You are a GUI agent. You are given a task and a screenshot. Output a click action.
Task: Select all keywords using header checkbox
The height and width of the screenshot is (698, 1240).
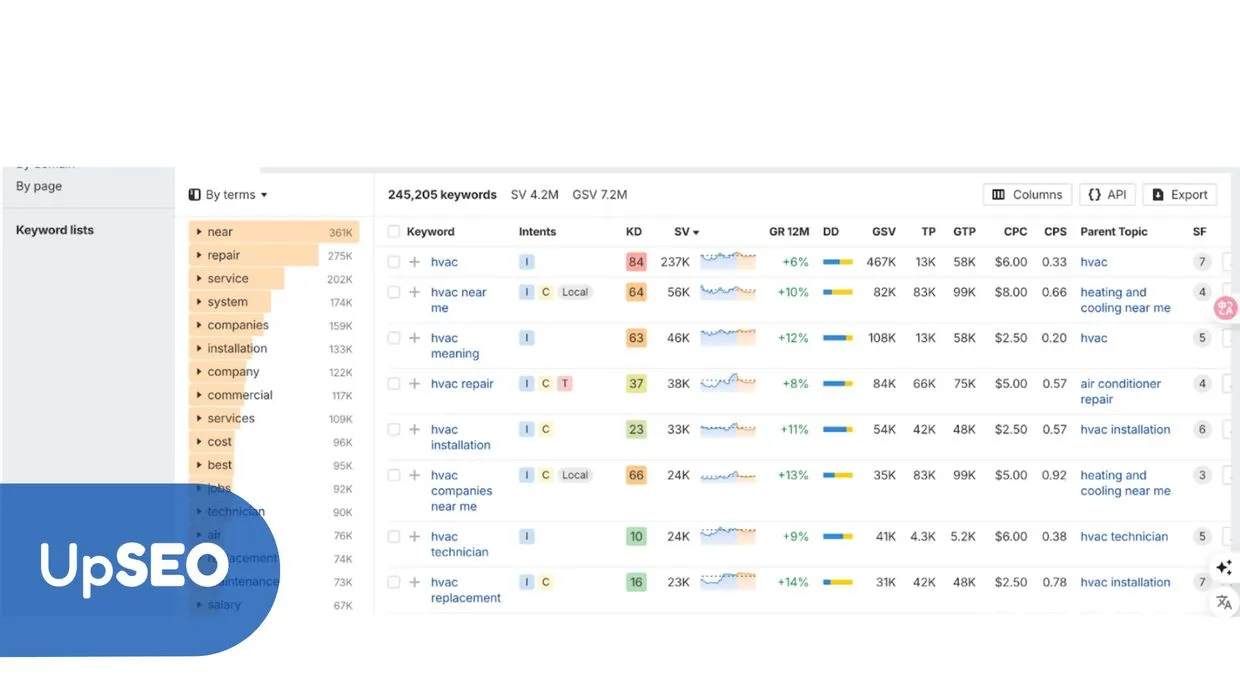393,231
